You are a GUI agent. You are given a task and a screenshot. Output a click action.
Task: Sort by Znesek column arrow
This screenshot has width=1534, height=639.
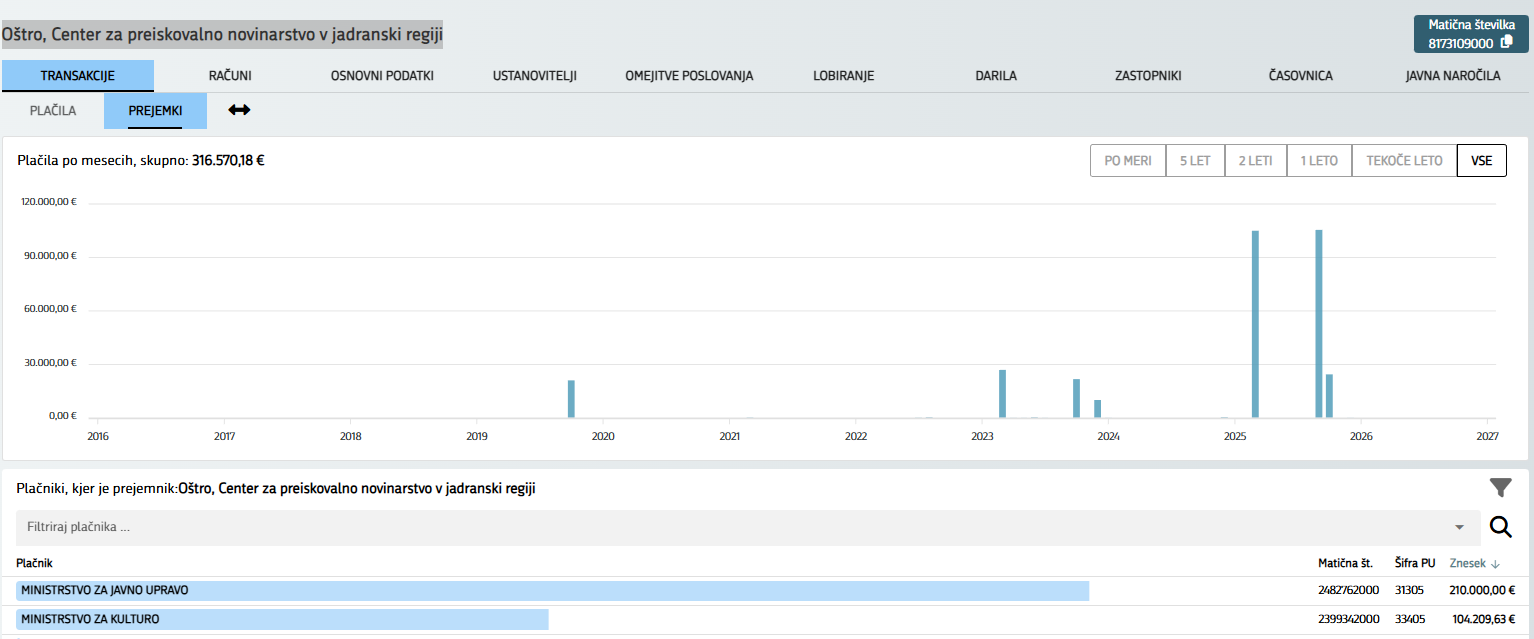[x=1495, y=564]
